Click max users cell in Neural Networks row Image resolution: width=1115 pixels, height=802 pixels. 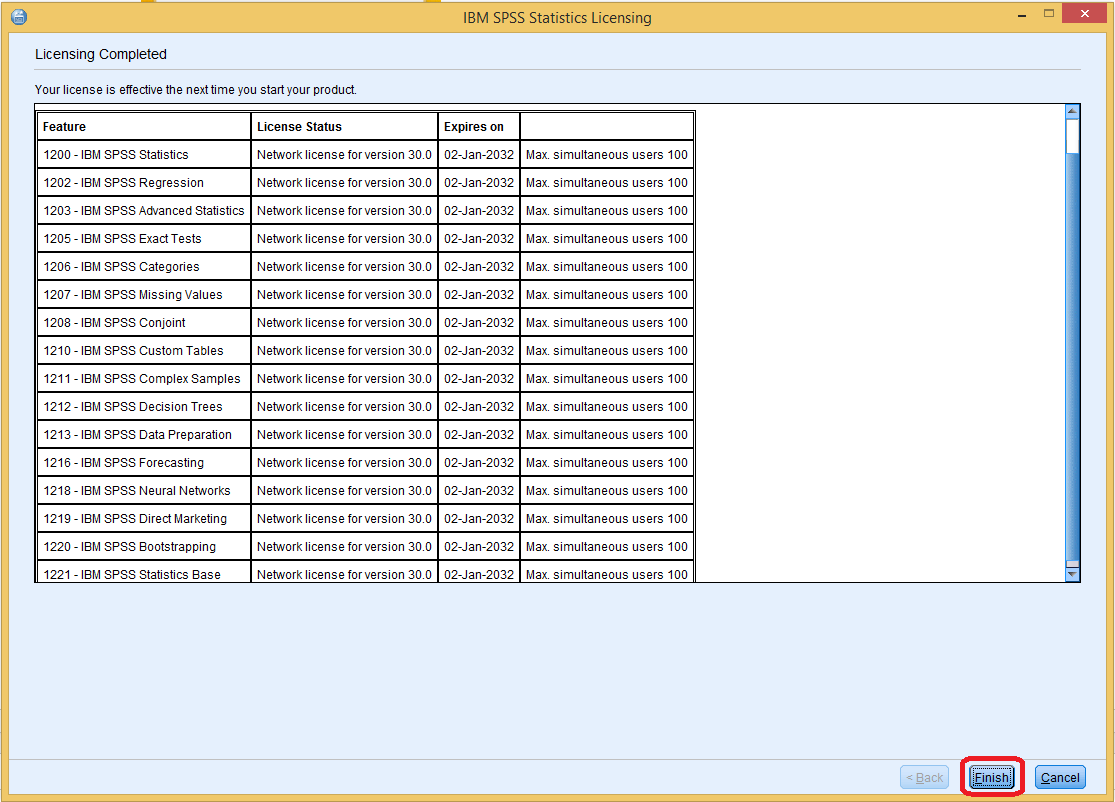[x=607, y=491]
